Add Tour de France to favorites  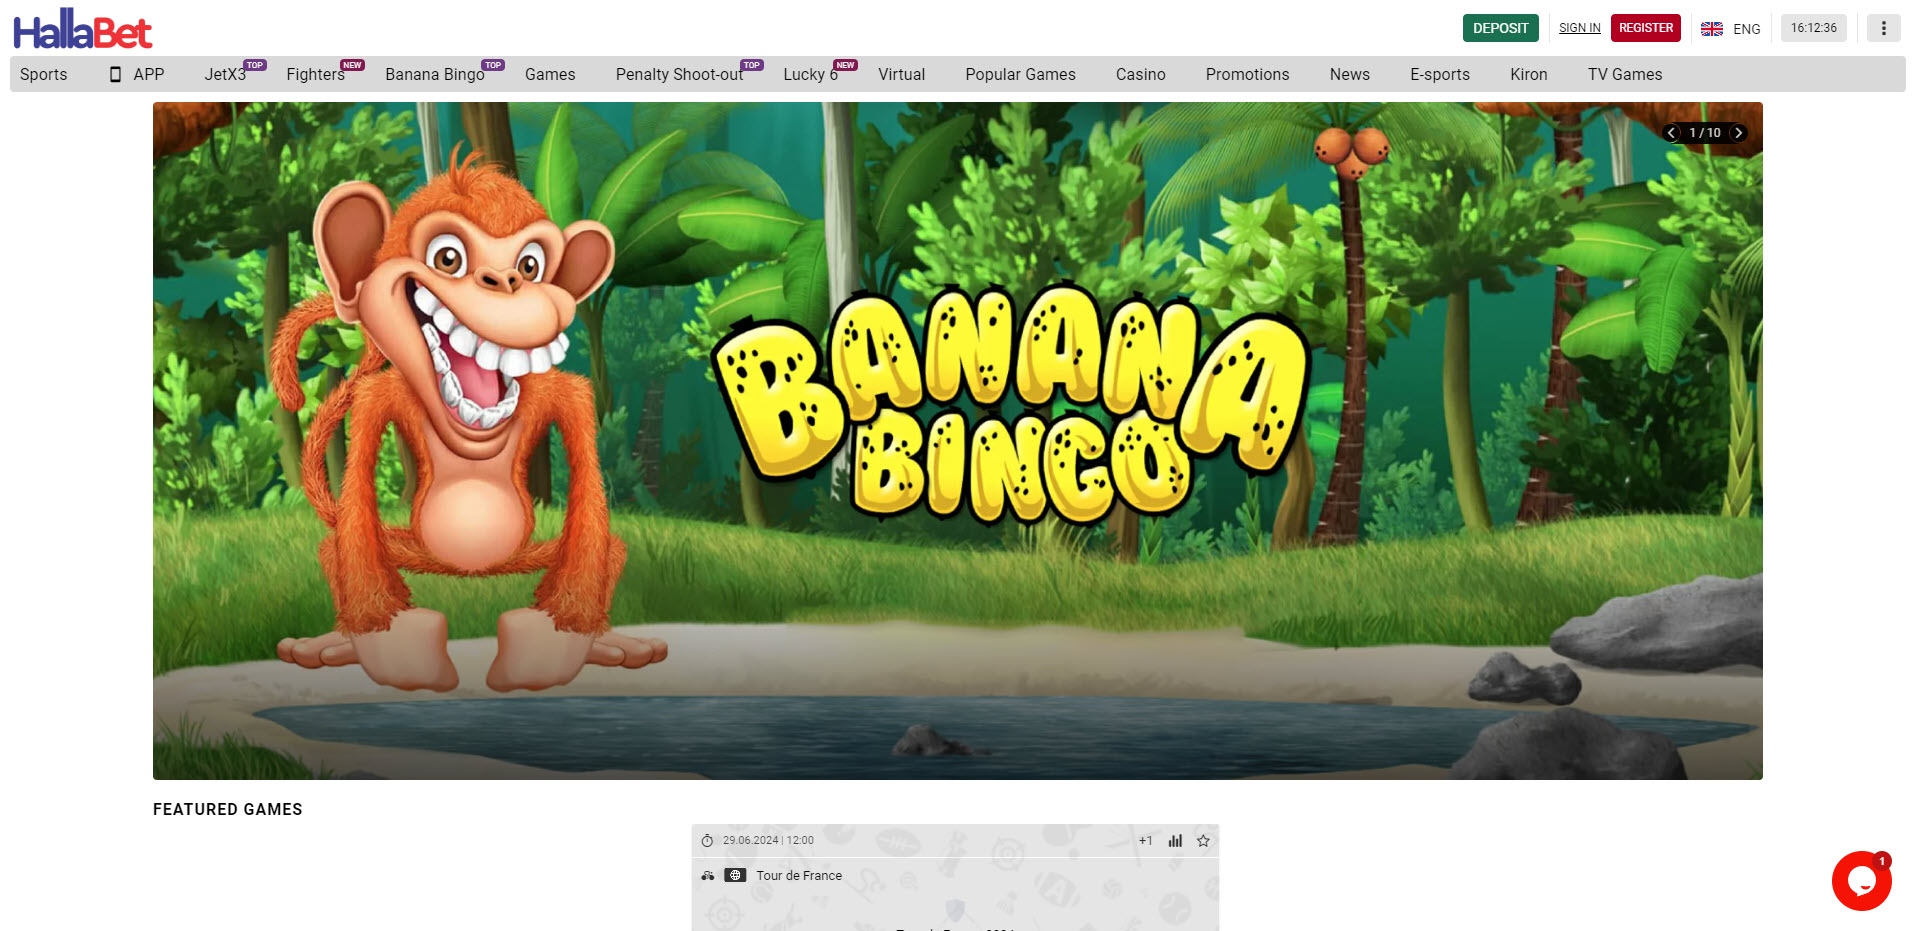pos(1203,841)
